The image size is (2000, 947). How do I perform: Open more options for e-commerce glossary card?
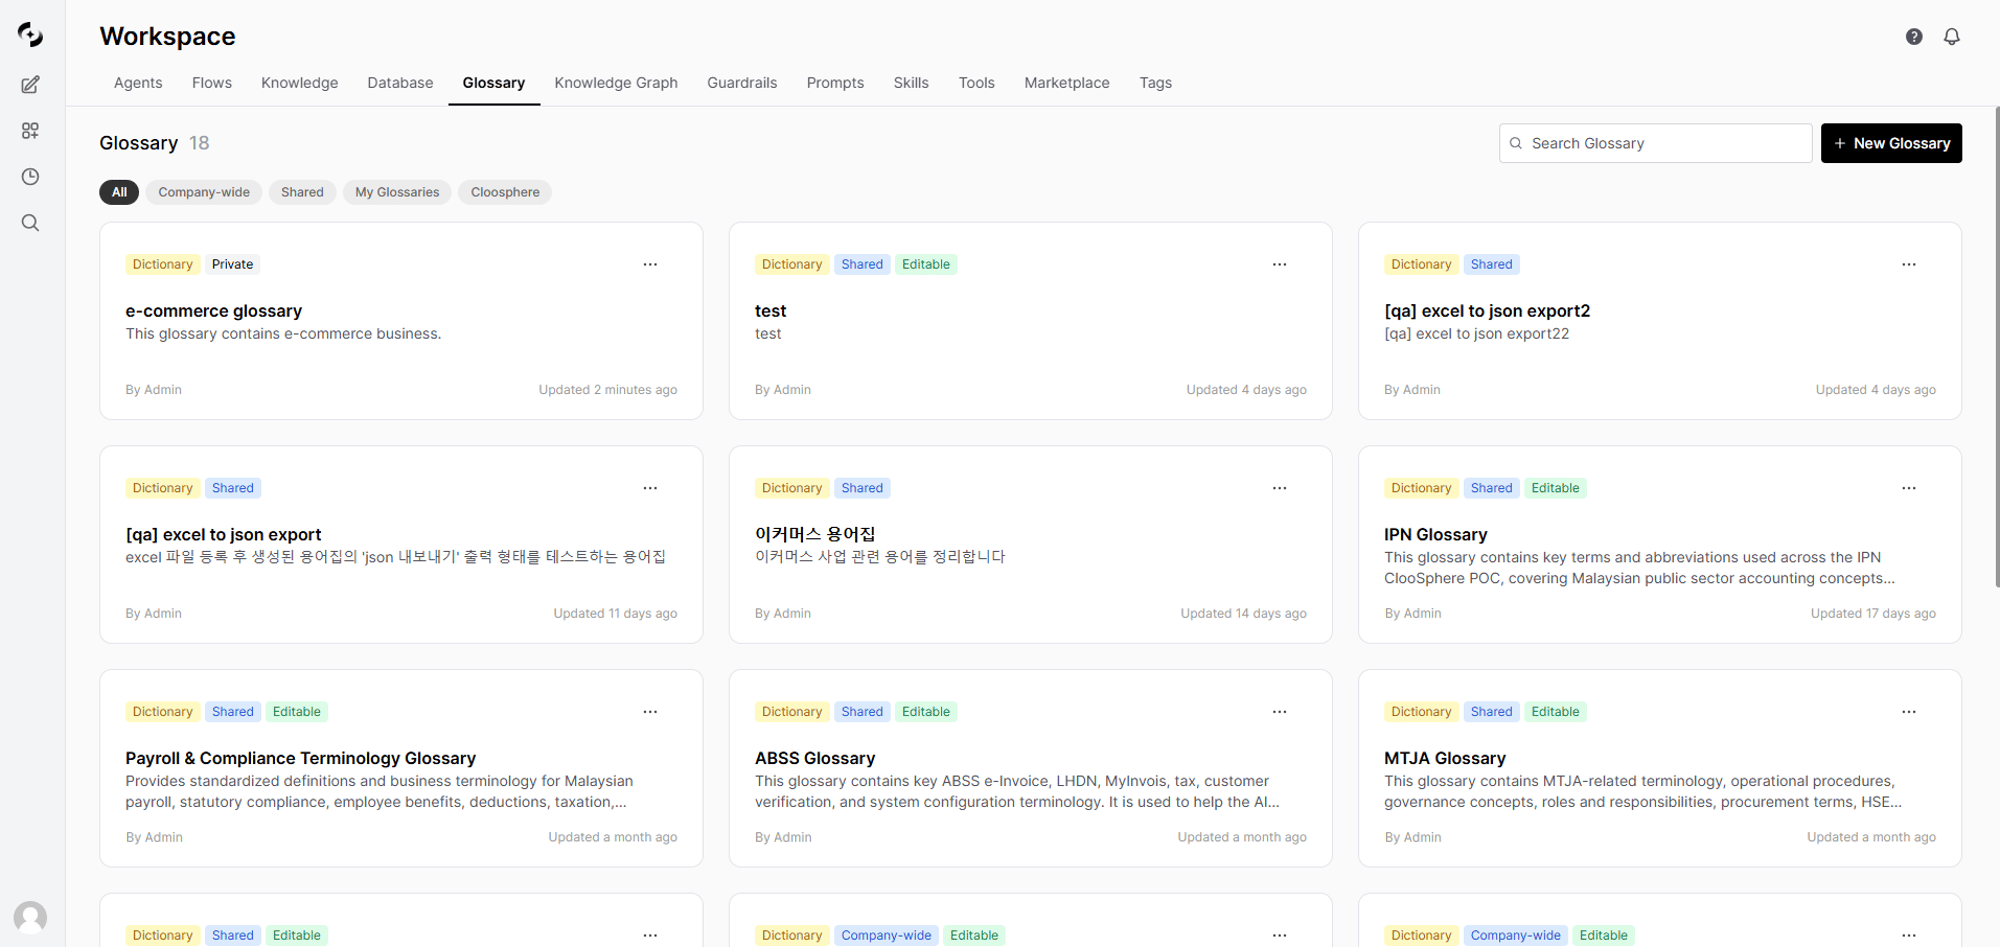[x=650, y=265]
